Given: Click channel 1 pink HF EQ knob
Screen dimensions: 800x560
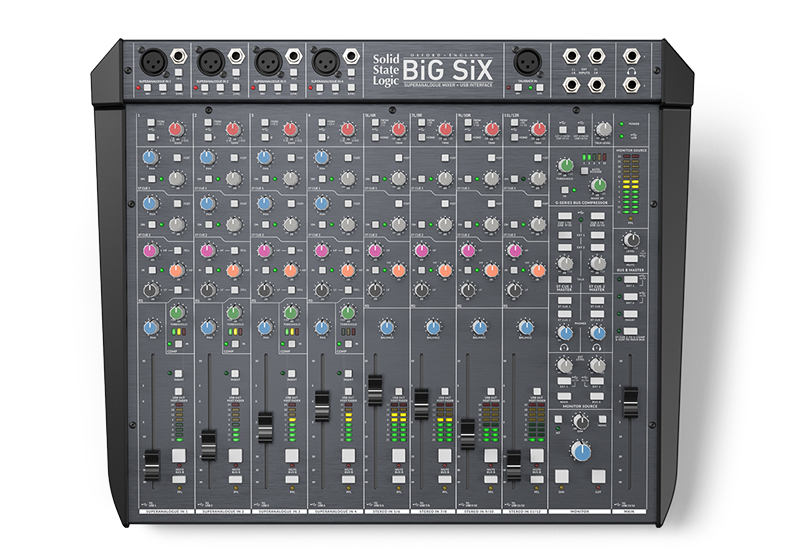Looking at the screenshot, I should tap(150, 250).
